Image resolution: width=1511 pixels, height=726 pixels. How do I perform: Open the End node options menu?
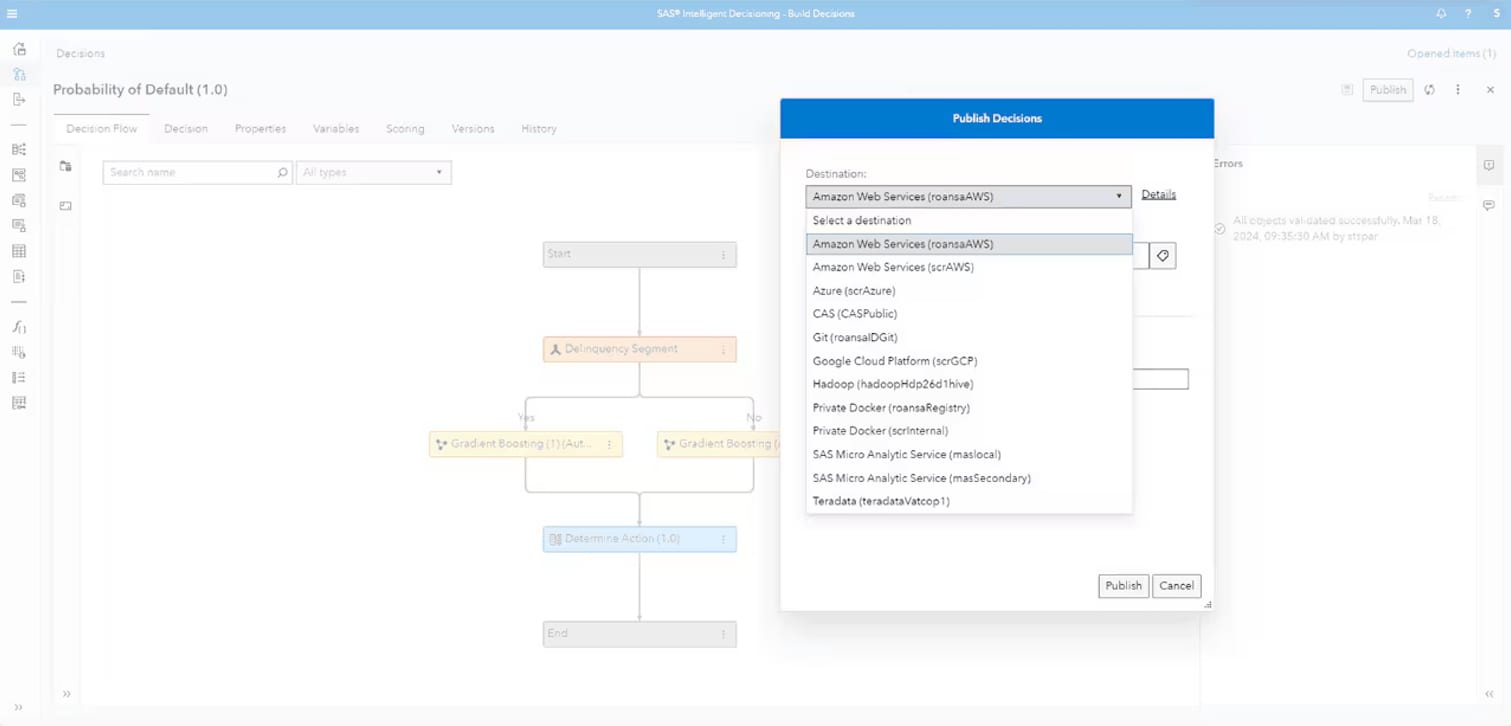click(724, 634)
